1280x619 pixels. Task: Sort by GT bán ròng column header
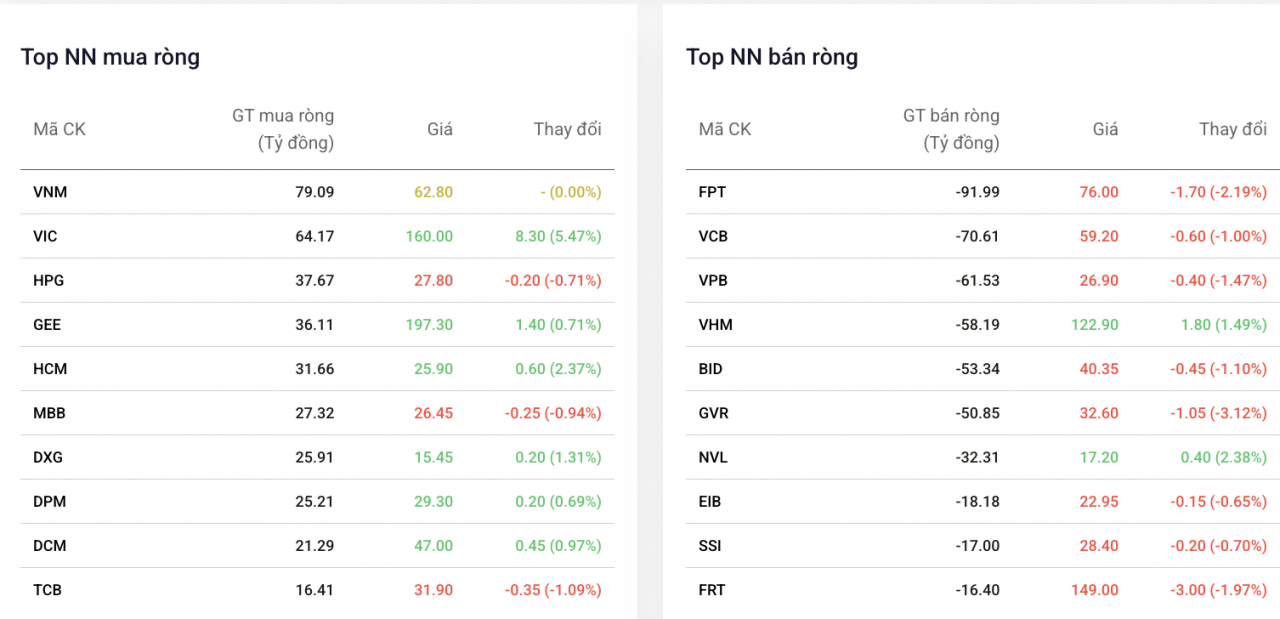(950, 129)
